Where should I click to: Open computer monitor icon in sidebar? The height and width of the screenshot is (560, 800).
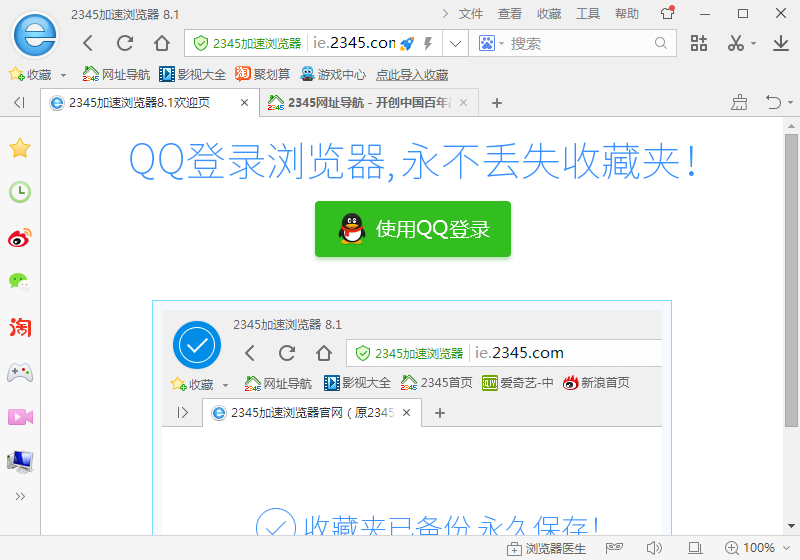tap(20, 462)
